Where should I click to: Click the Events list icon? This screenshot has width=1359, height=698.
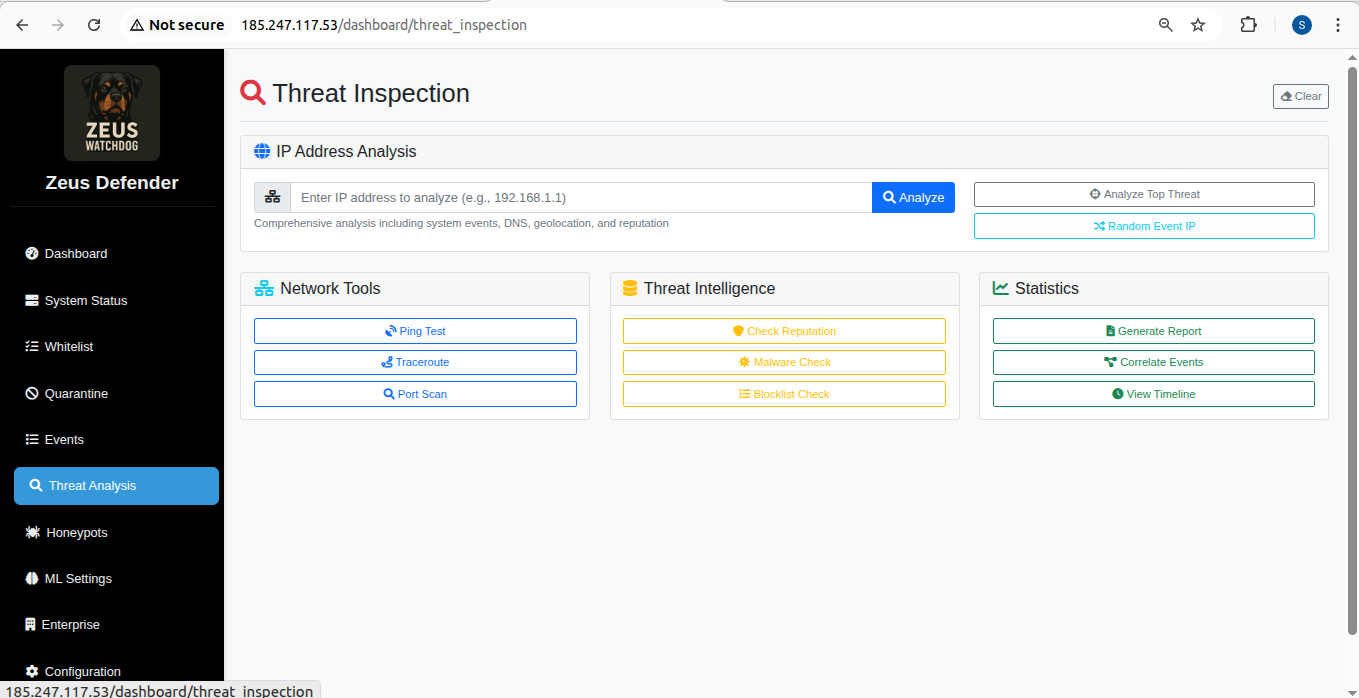32,440
